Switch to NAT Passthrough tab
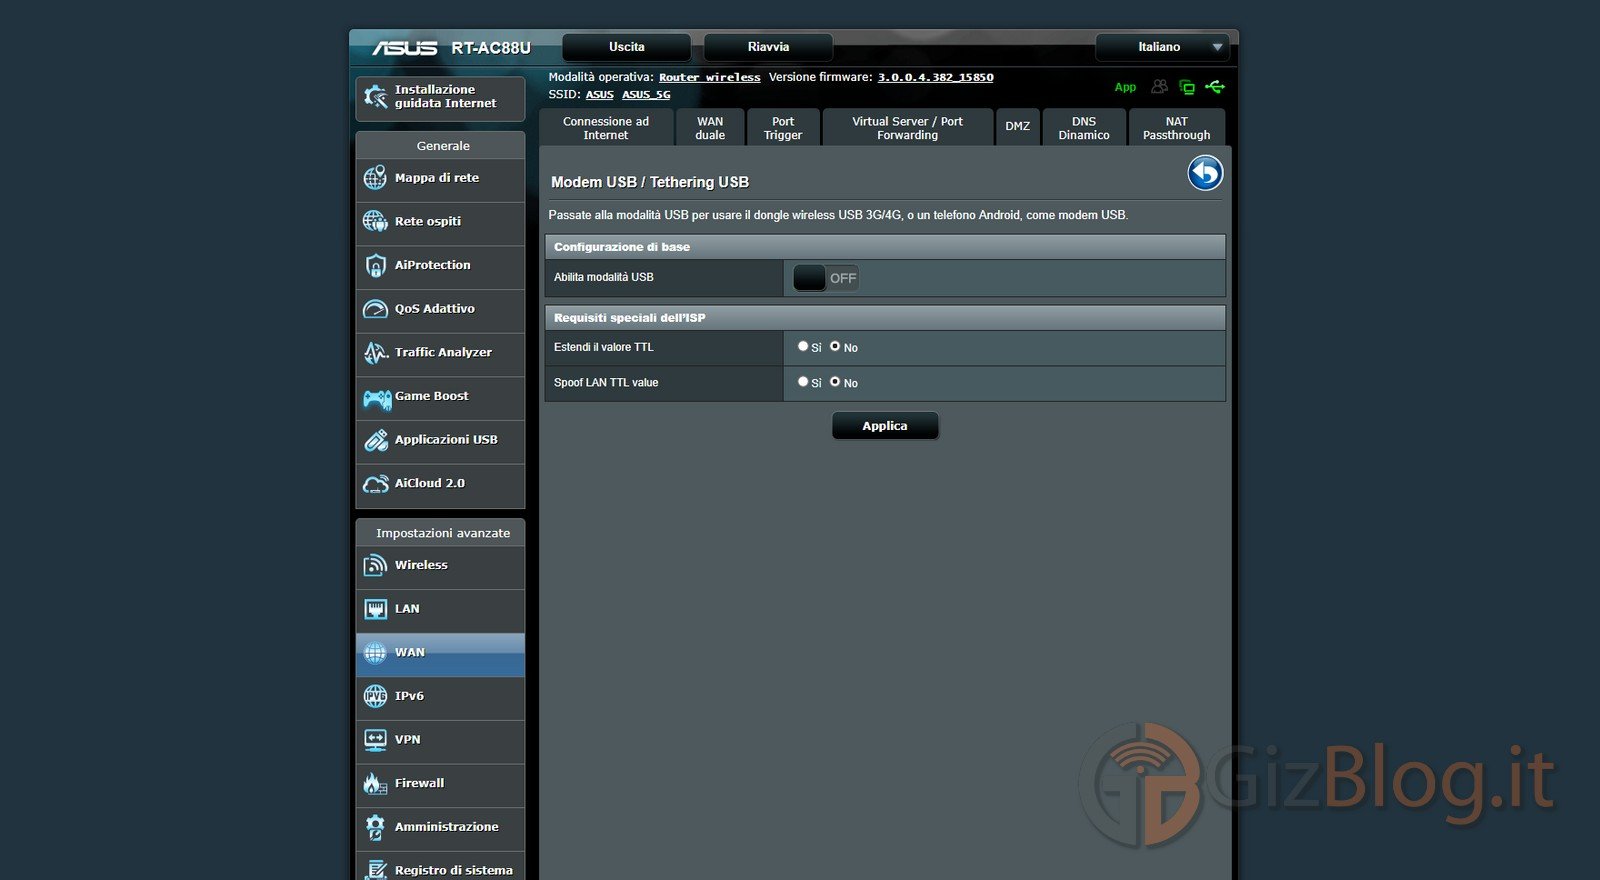Viewport: 1600px width, 880px height. tap(1177, 128)
